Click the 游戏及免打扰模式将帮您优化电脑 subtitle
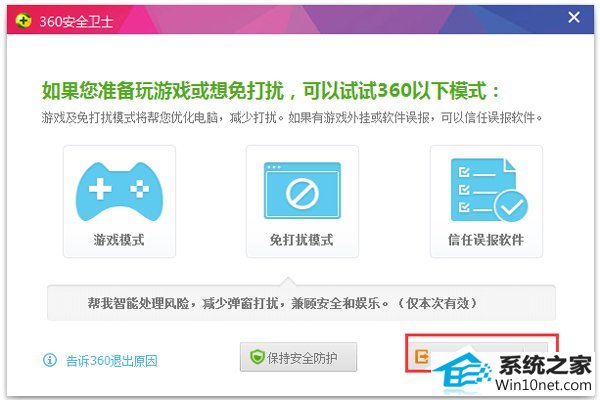This screenshot has height=400, width=600. click(292, 117)
